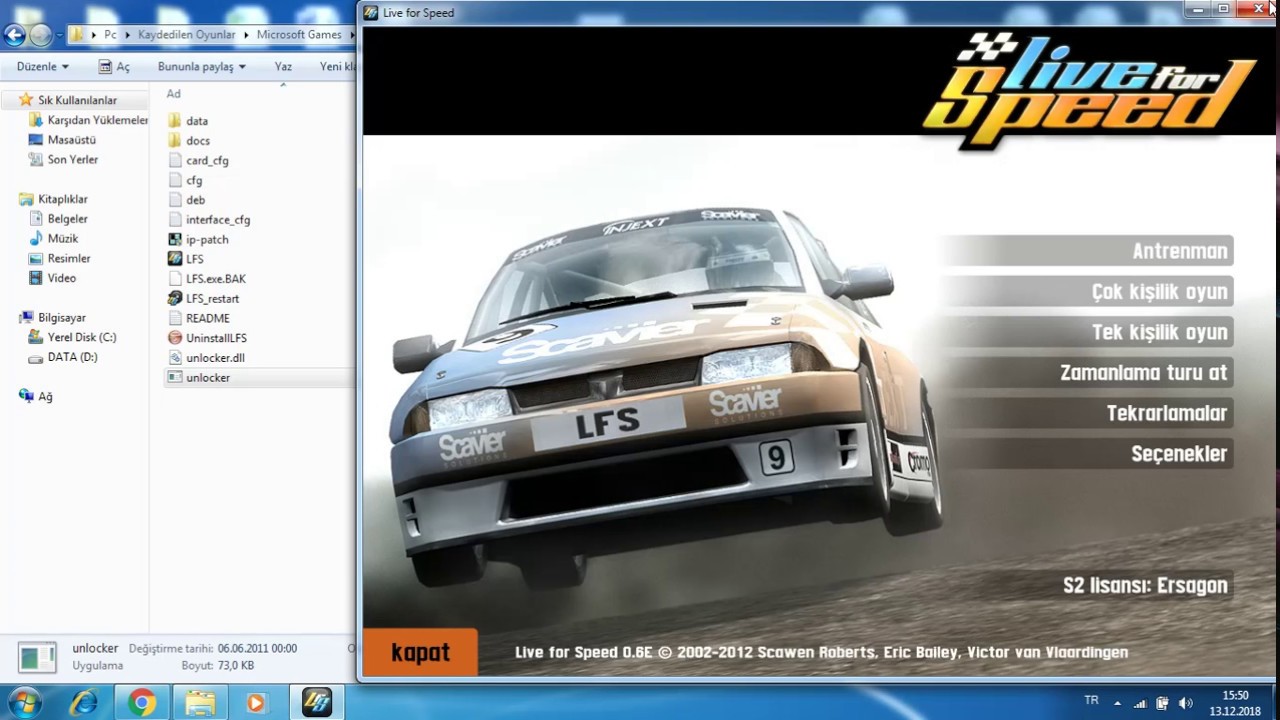The height and width of the screenshot is (720, 1280).
Task: Open the docs folder icon
Action: [x=175, y=141]
